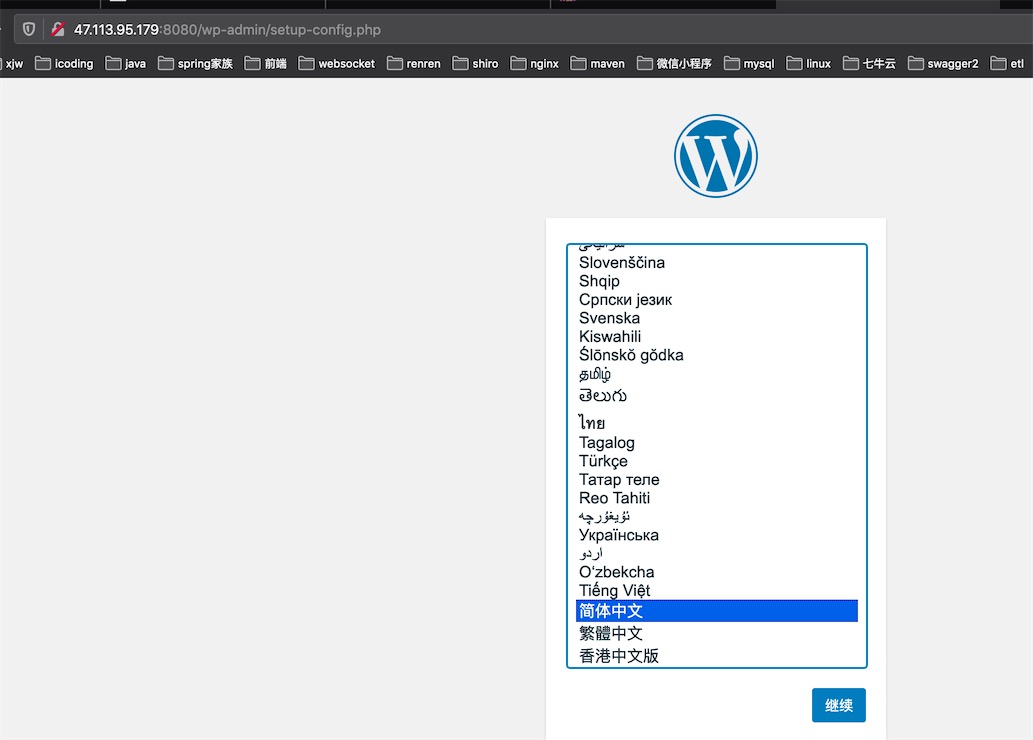Image resolution: width=1033 pixels, height=740 pixels.
Task: Click the shield tracking protection icon
Action: tap(28, 30)
